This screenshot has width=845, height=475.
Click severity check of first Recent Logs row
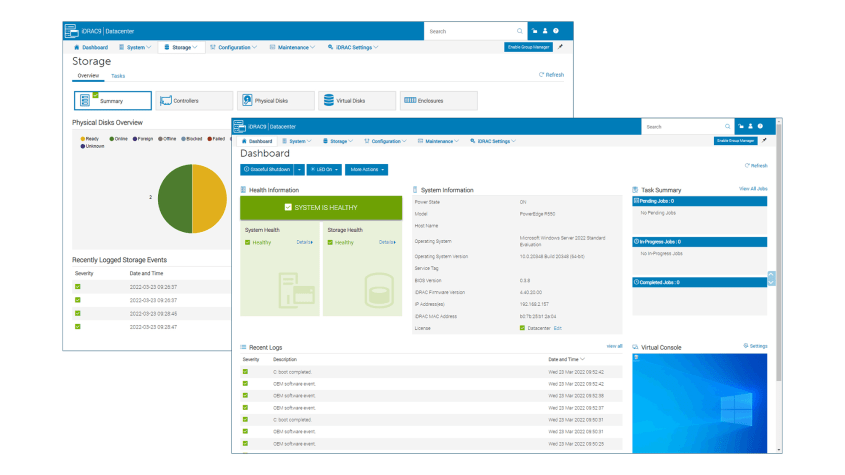pyautogui.click(x=245, y=371)
